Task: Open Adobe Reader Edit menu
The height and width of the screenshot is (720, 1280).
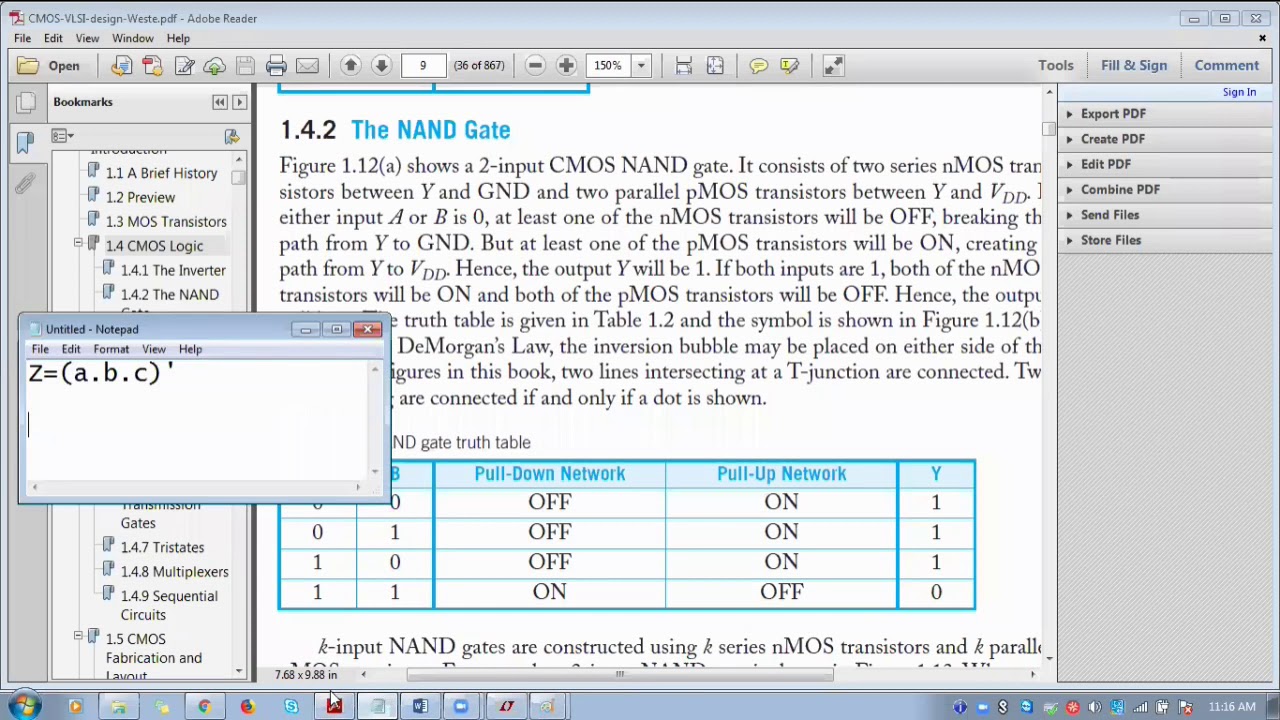Action: pyautogui.click(x=53, y=38)
